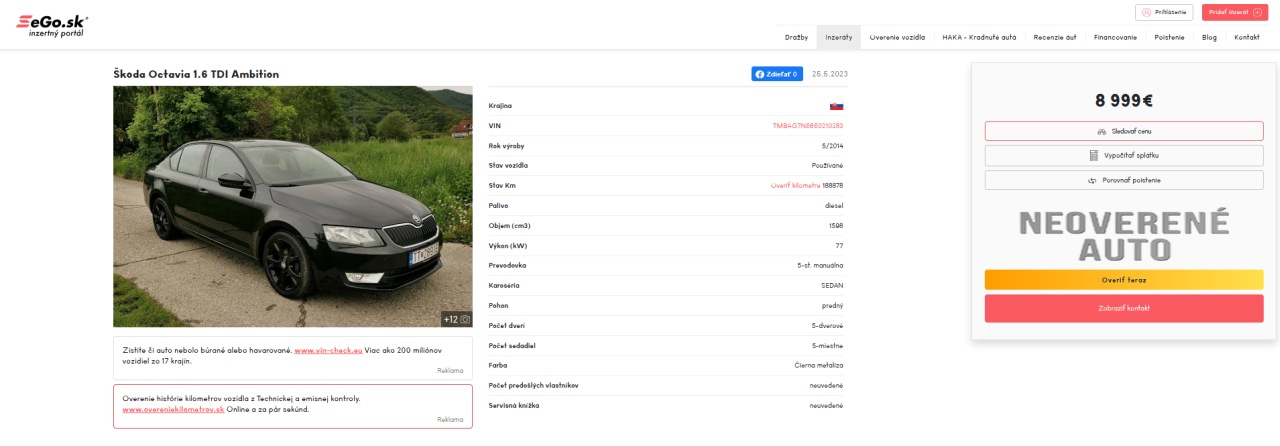
Task: Open Recenzie áut menu item
Action: click(x=1055, y=37)
